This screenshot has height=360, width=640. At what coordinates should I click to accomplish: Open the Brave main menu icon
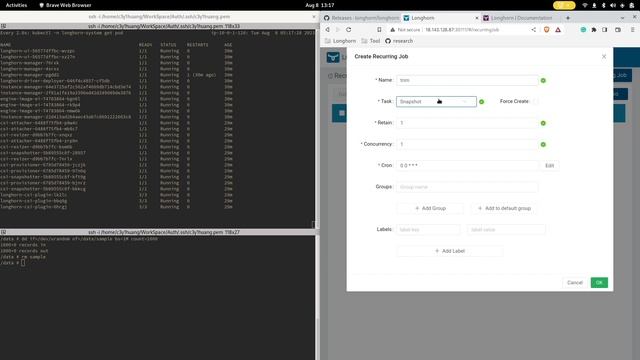click(x=633, y=30)
